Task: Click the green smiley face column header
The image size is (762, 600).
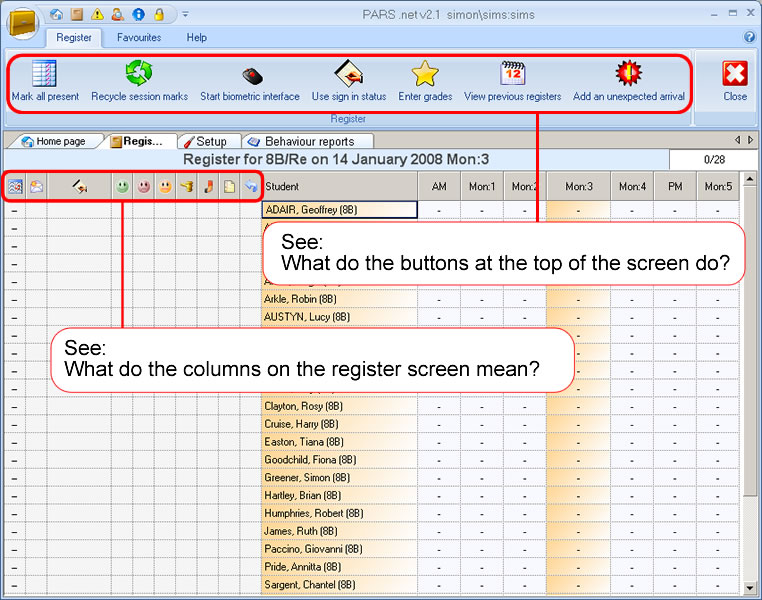Action: click(x=122, y=186)
